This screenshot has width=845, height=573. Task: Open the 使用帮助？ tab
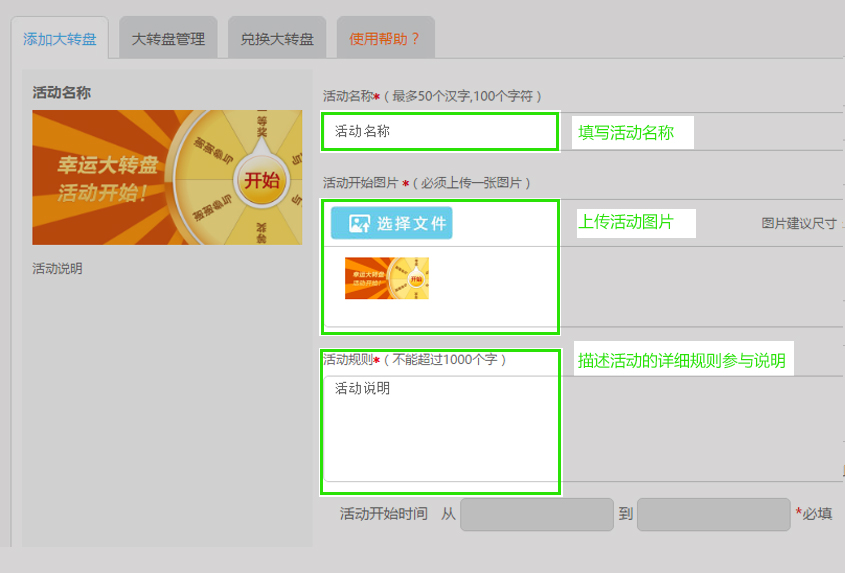pyautogui.click(x=385, y=40)
